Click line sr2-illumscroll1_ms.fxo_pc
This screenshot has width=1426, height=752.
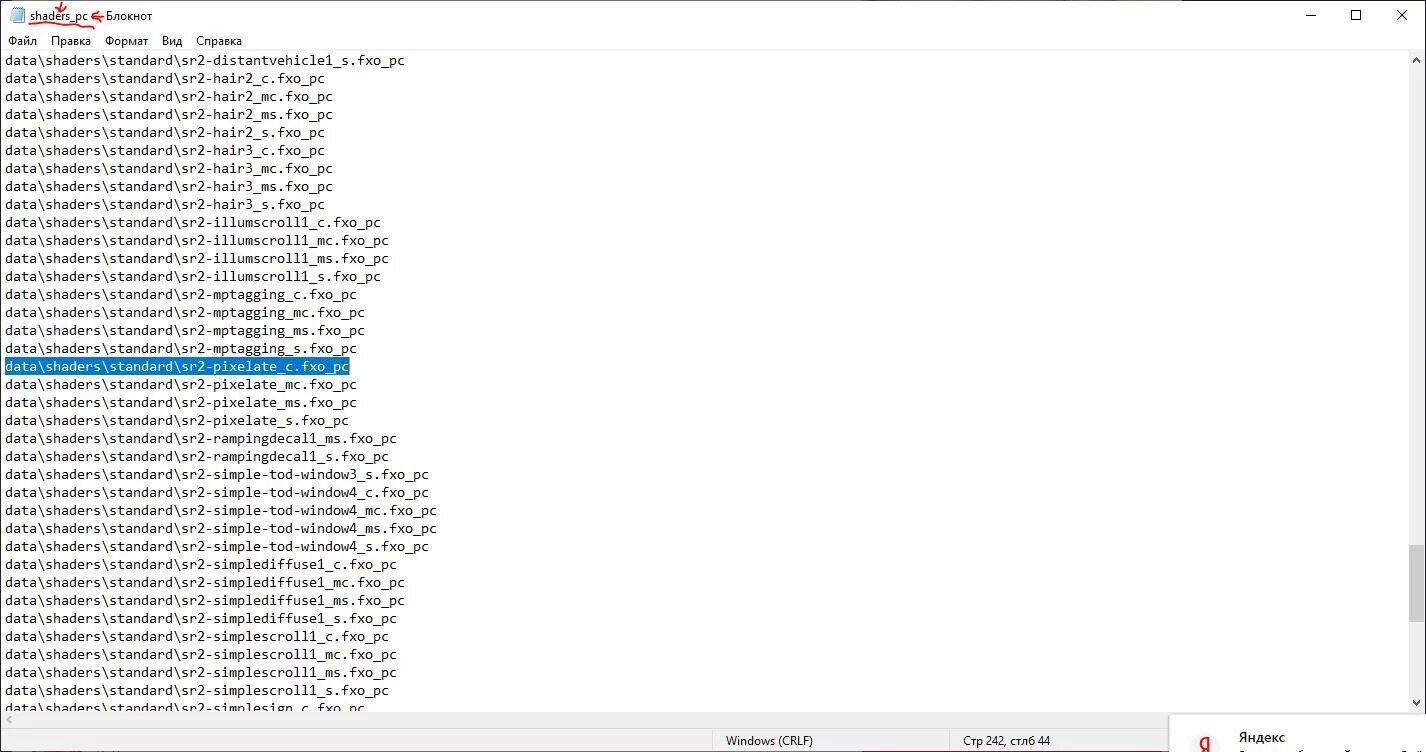tap(197, 259)
